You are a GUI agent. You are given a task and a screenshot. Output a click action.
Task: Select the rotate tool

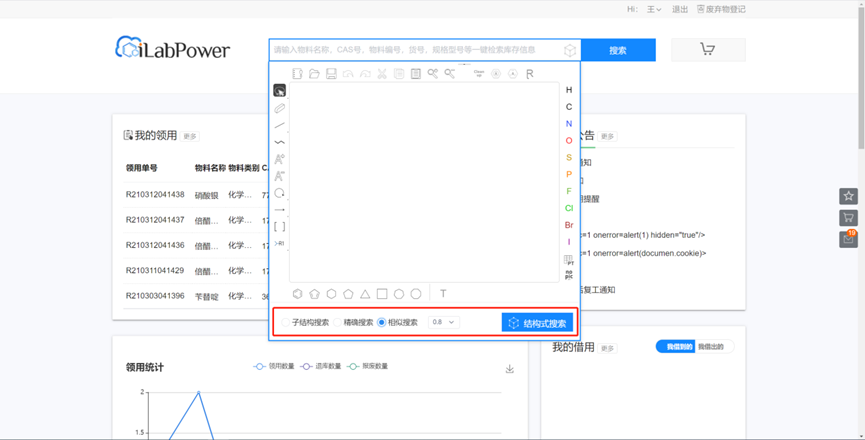pyautogui.click(x=280, y=193)
